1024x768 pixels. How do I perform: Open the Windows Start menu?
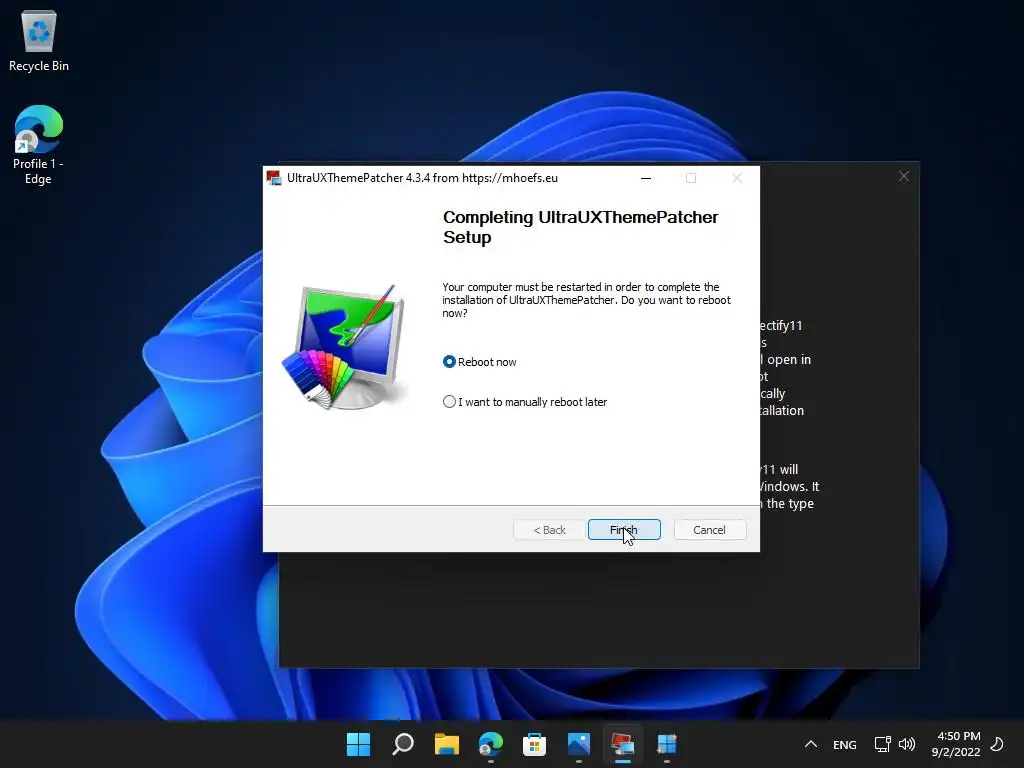coord(359,744)
